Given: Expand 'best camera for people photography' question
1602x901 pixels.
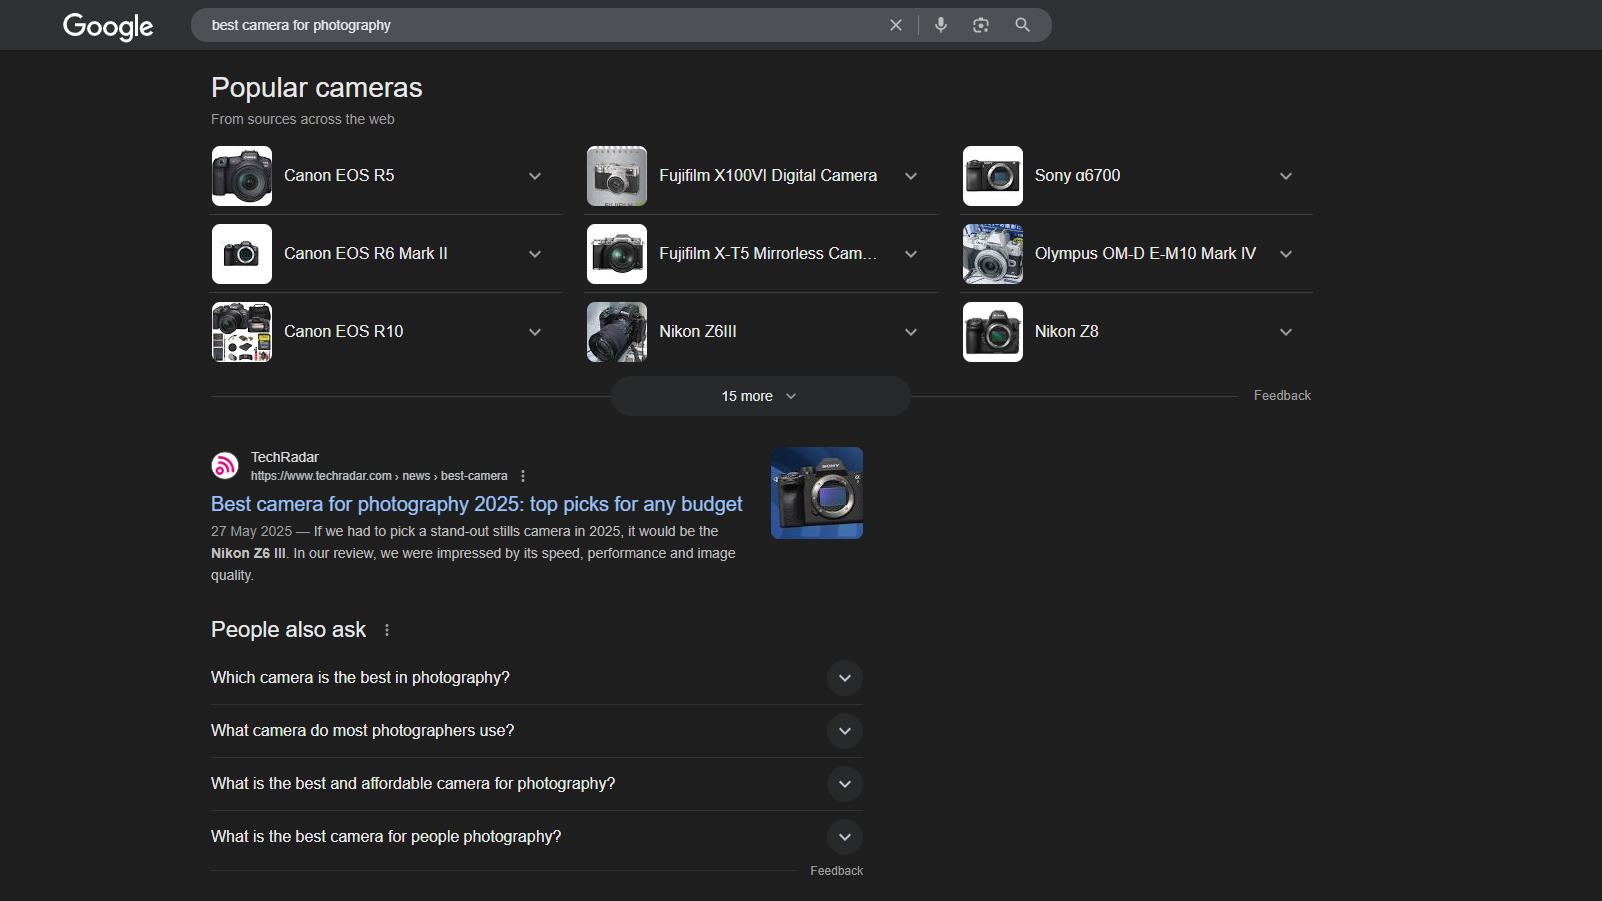Looking at the screenshot, I should (x=845, y=837).
